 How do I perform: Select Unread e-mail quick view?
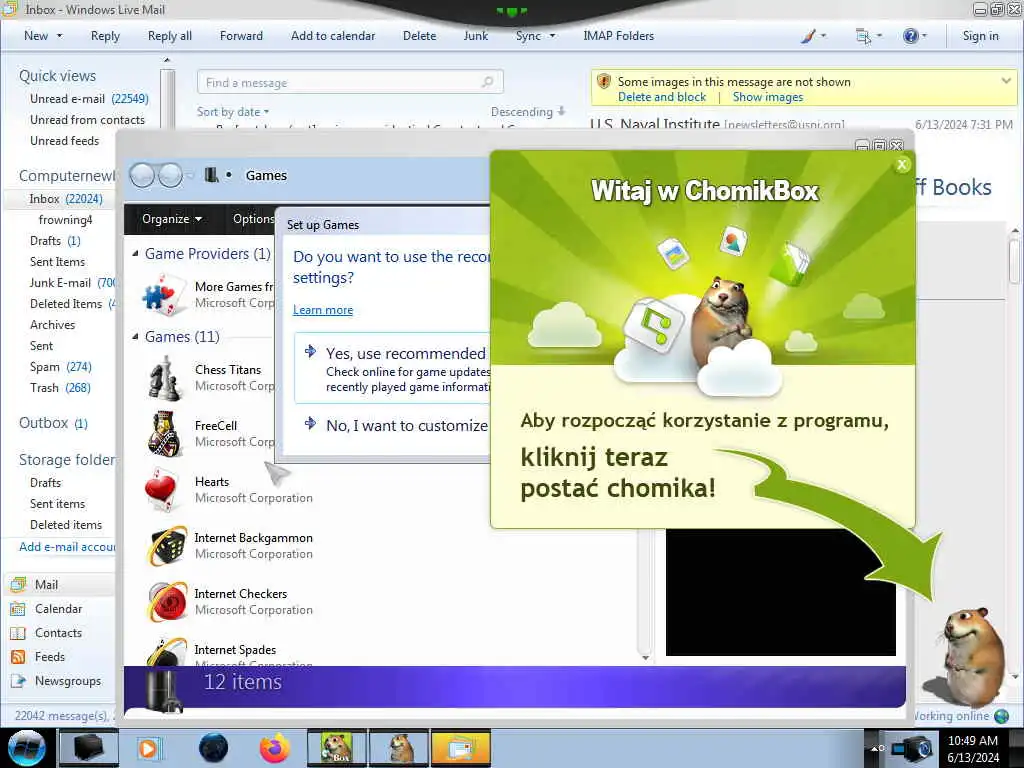coord(89,99)
